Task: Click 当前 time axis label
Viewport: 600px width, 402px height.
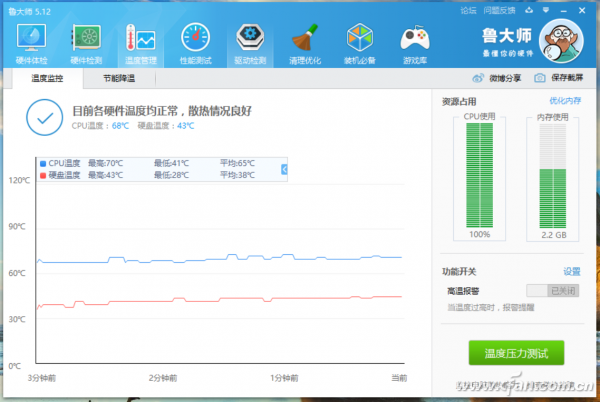Action: coord(399,378)
